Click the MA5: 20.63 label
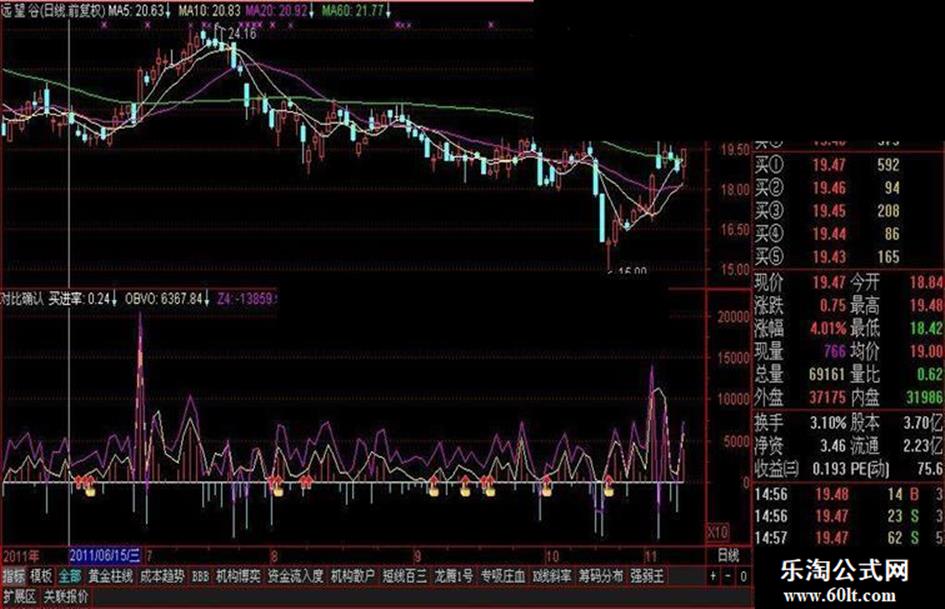This screenshot has height=609, width=945. point(137,11)
